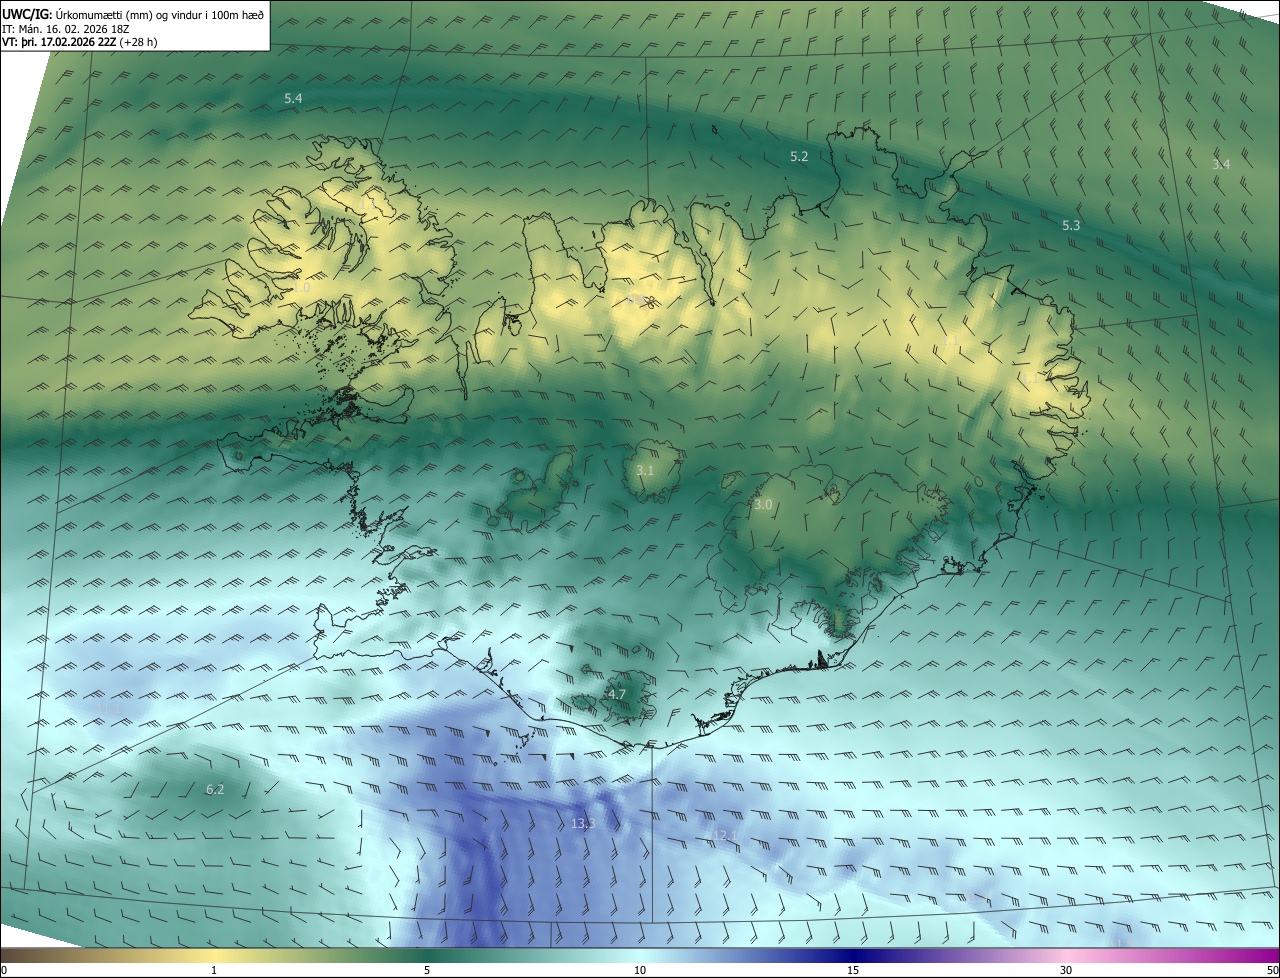
Task: Click the 3.1 value label on the glacier
Action: tap(645, 470)
